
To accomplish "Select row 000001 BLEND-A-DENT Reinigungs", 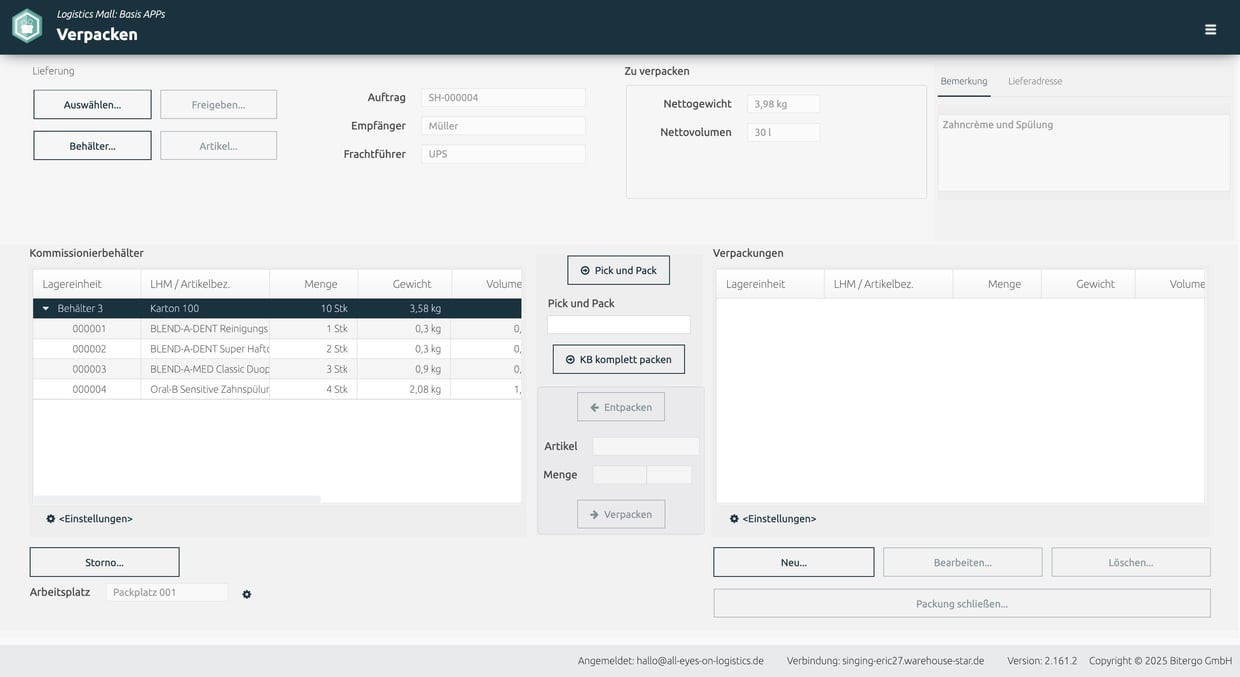I will pyautogui.click(x=277, y=328).
